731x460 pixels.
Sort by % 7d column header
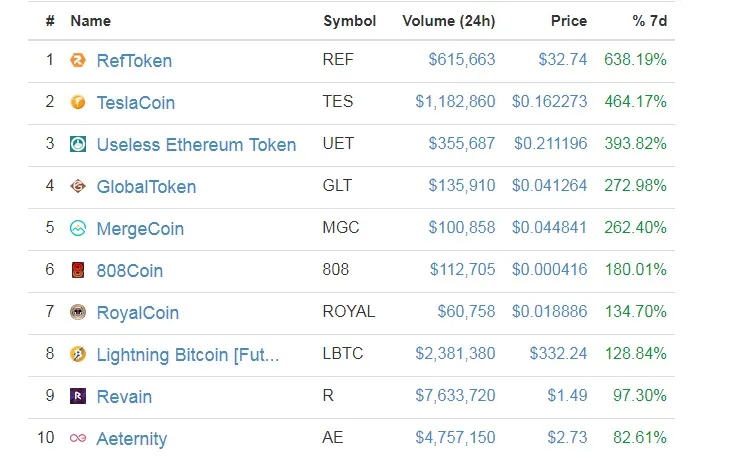click(650, 21)
